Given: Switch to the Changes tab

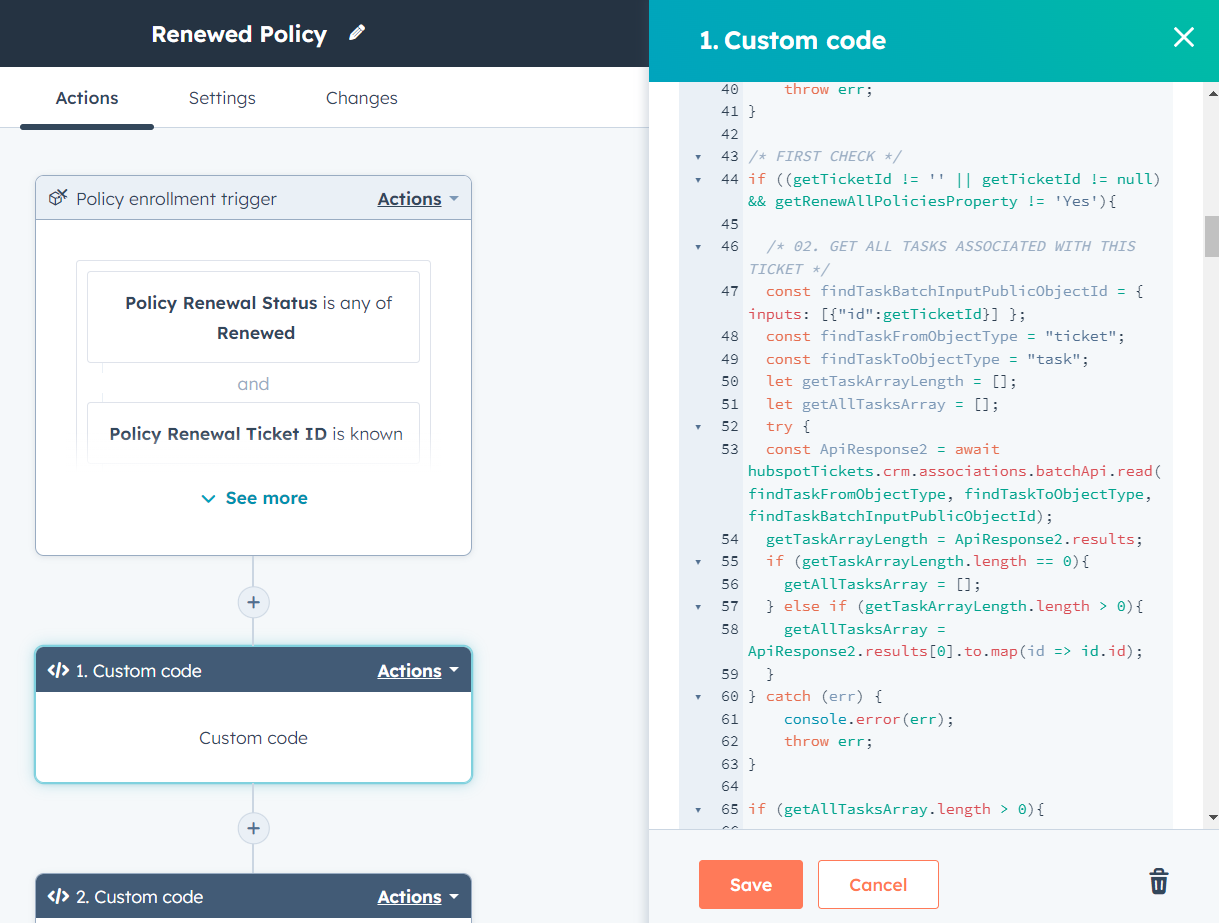Looking at the screenshot, I should click(361, 98).
